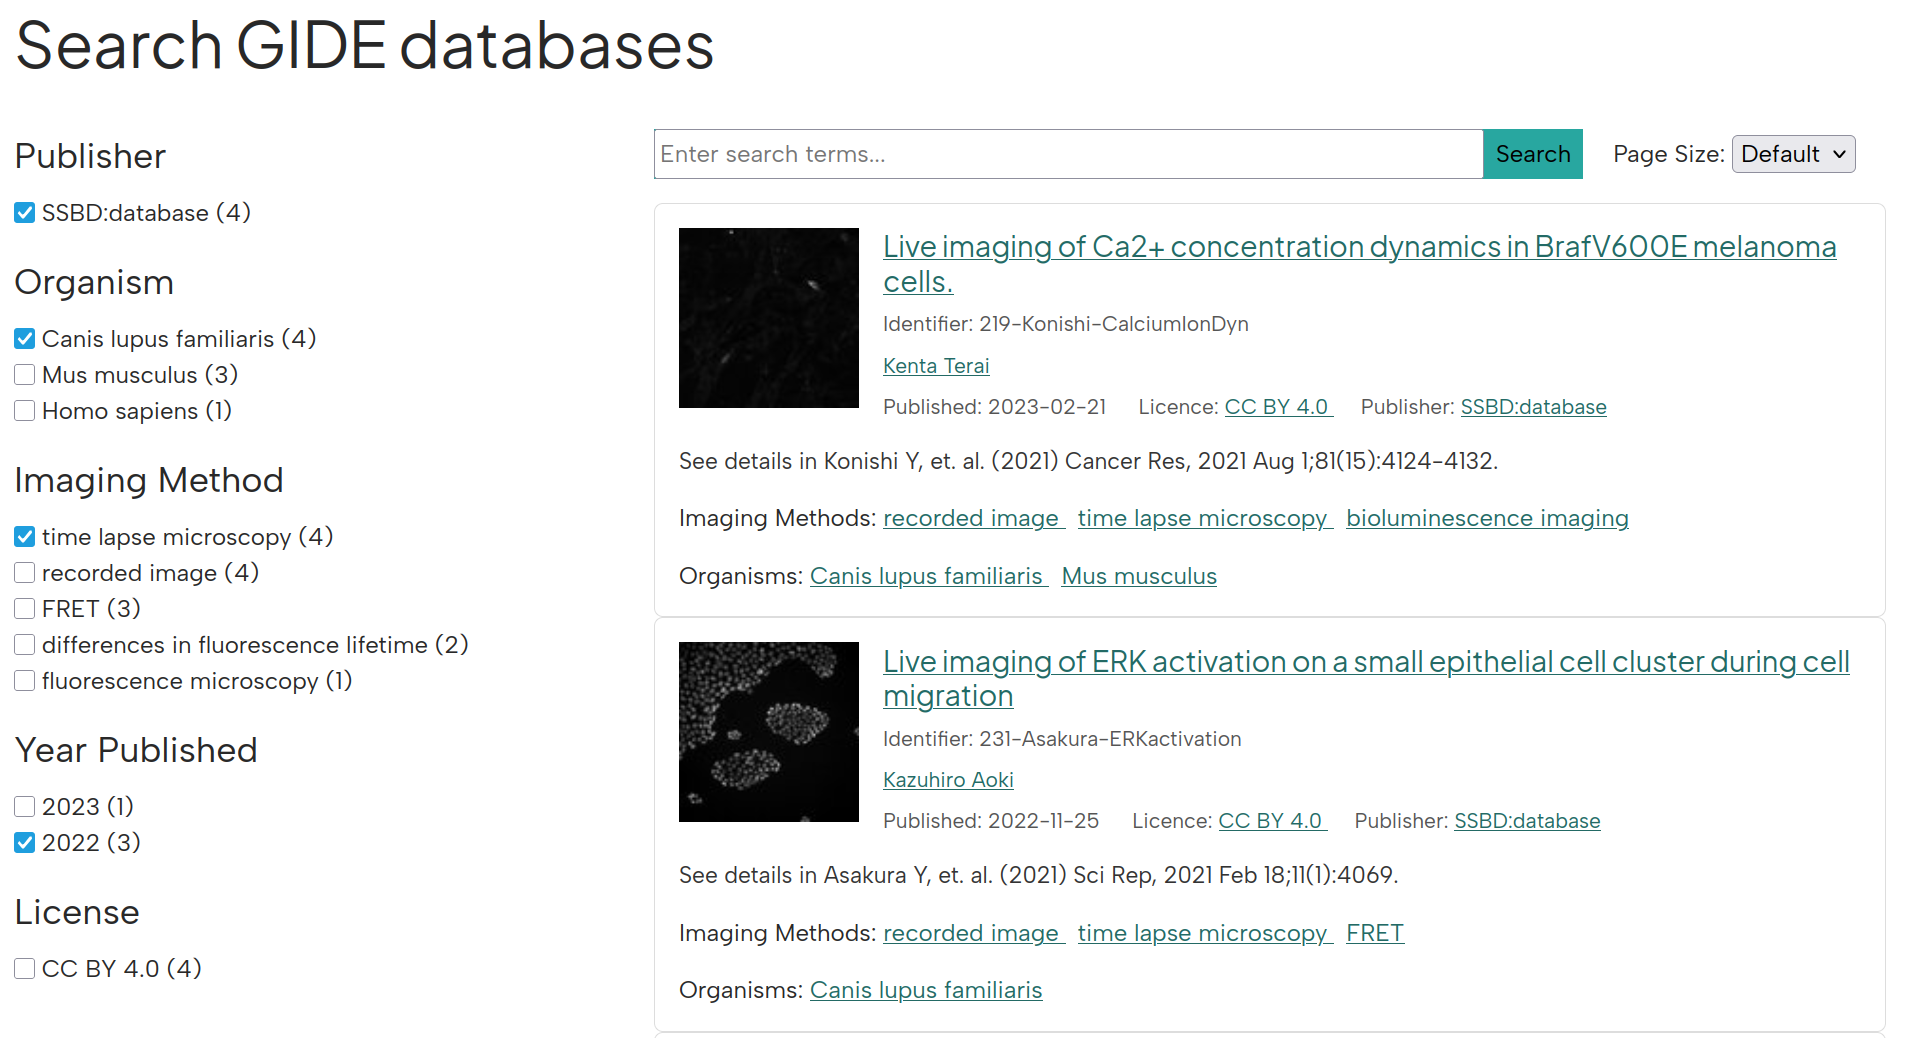
Task: Check the 2023 year published filter
Action: point(25,807)
